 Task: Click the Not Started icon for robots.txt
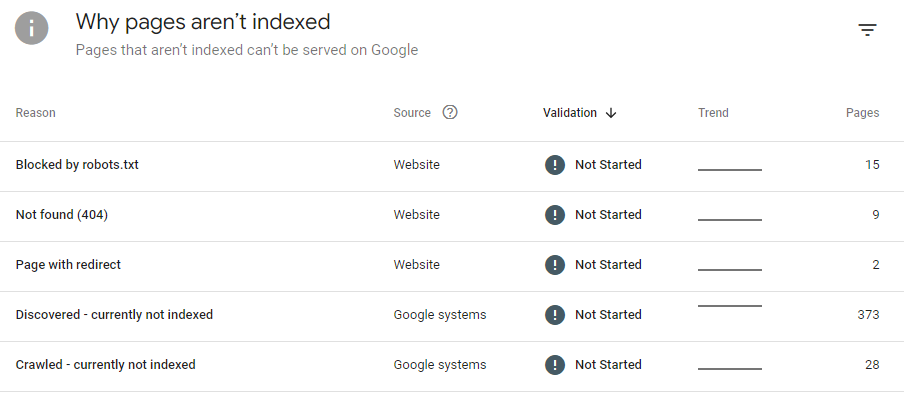tap(555, 165)
